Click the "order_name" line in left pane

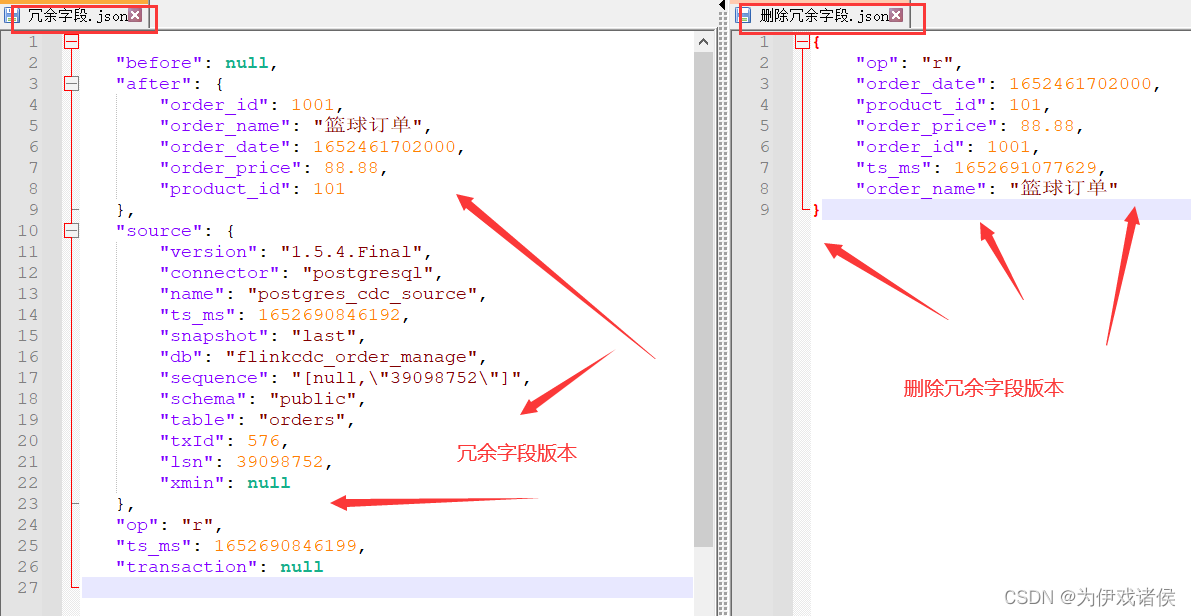point(295,126)
